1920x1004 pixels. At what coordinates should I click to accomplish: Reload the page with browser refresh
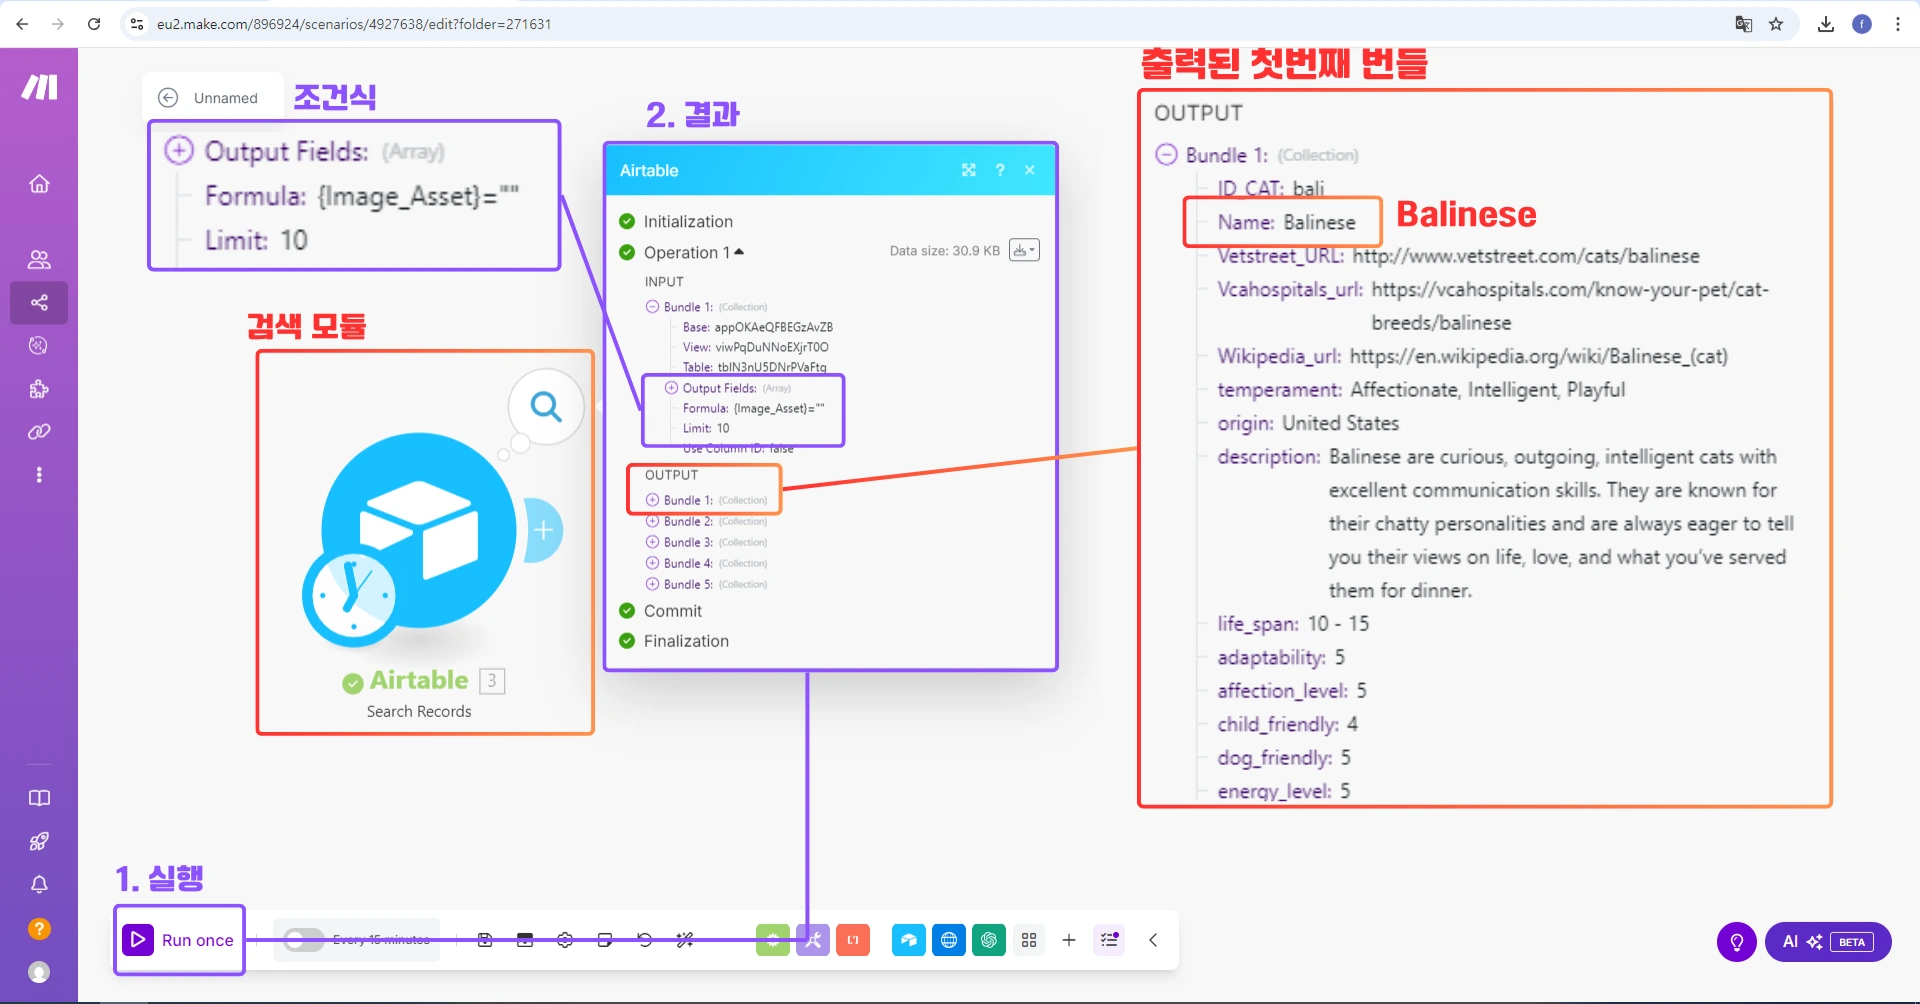[94, 24]
